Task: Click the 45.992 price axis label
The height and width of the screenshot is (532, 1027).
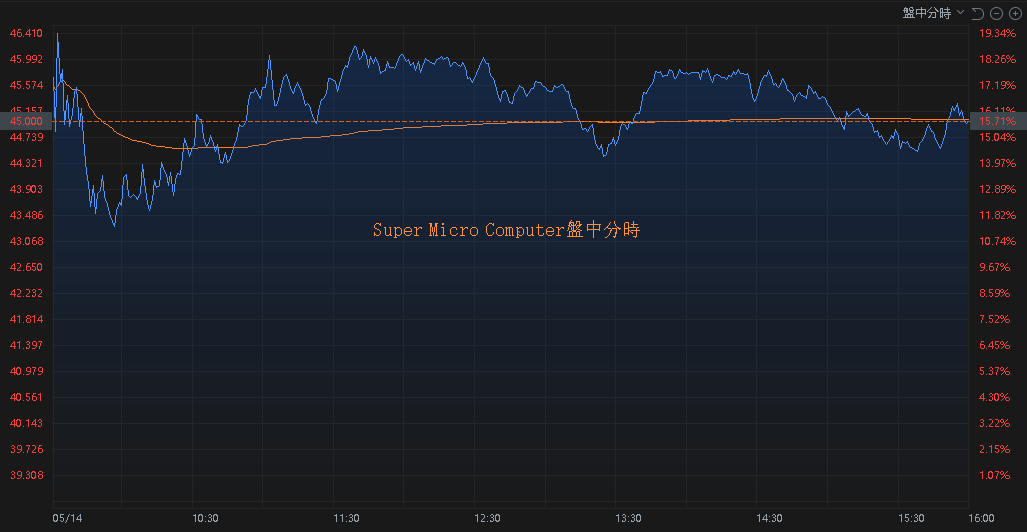Action: point(26,59)
